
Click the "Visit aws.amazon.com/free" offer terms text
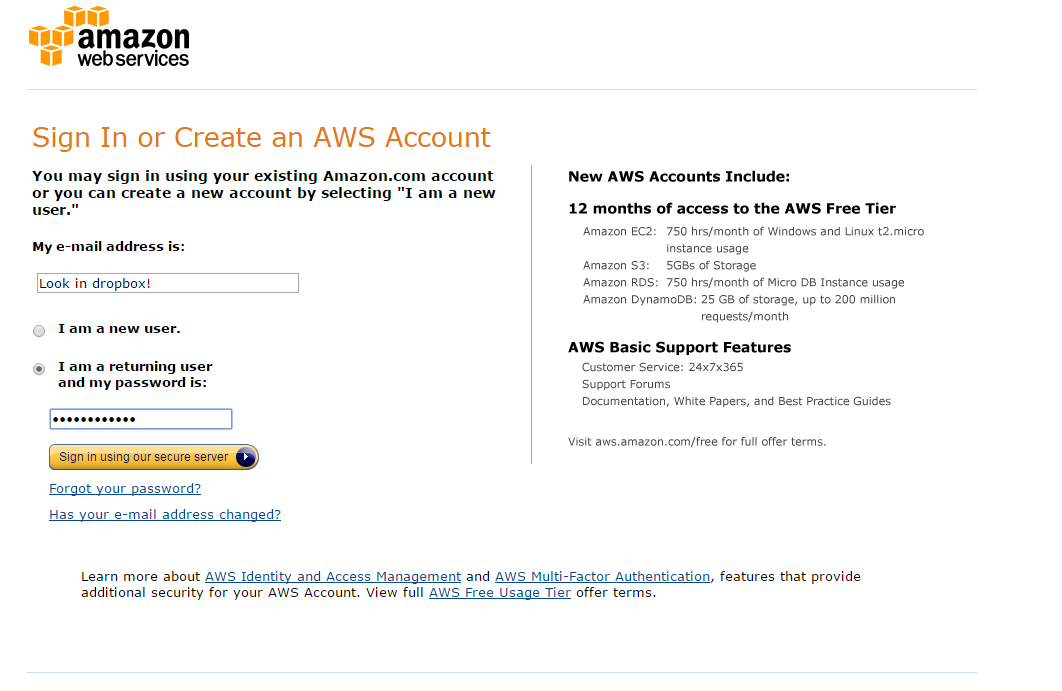(x=697, y=442)
